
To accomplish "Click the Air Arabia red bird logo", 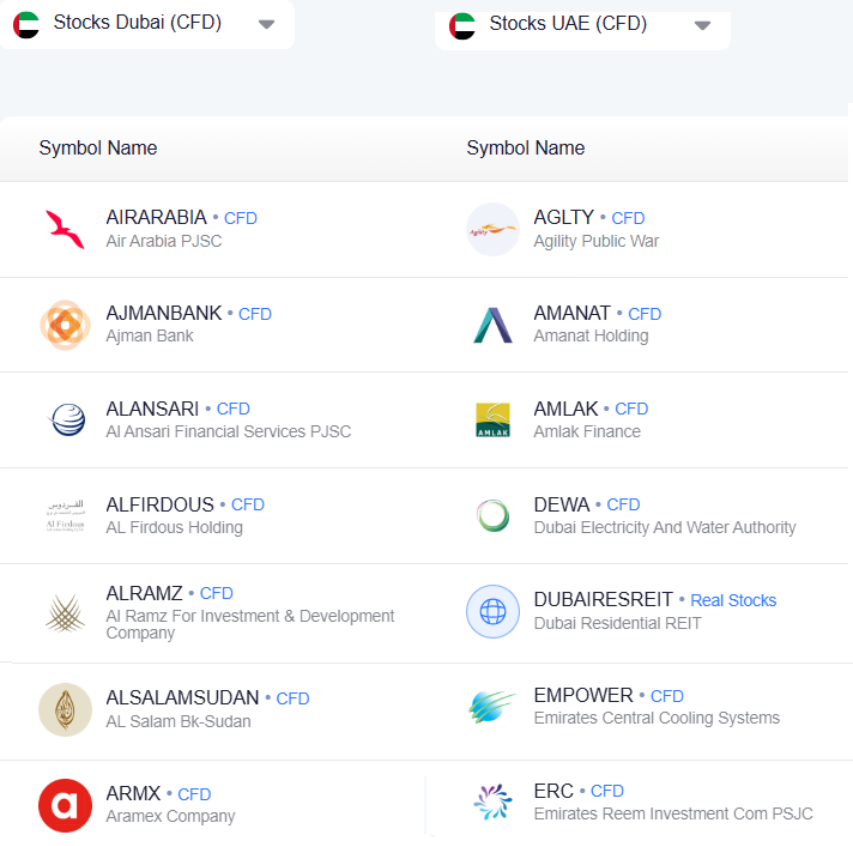I will (65, 229).
